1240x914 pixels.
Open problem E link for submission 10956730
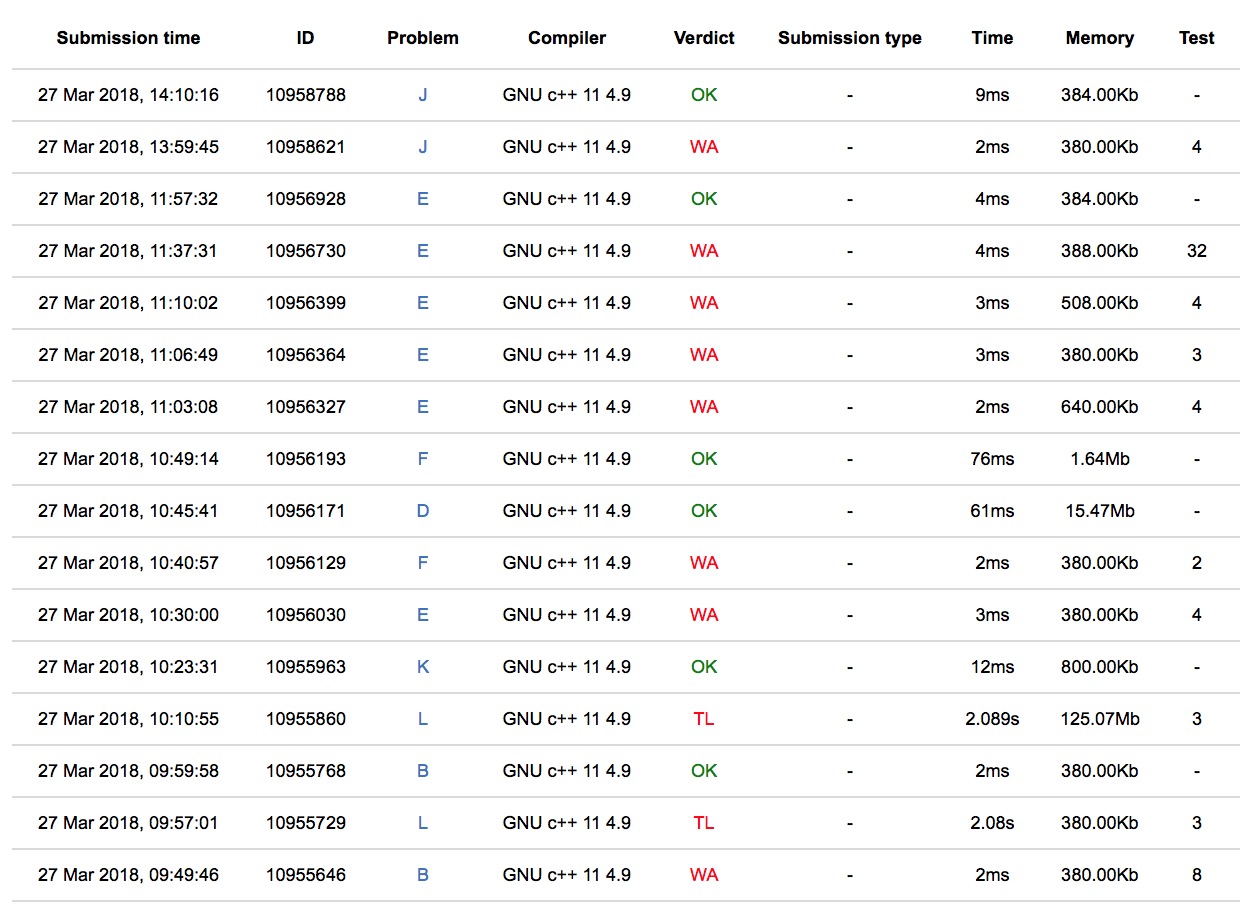tap(422, 251)
